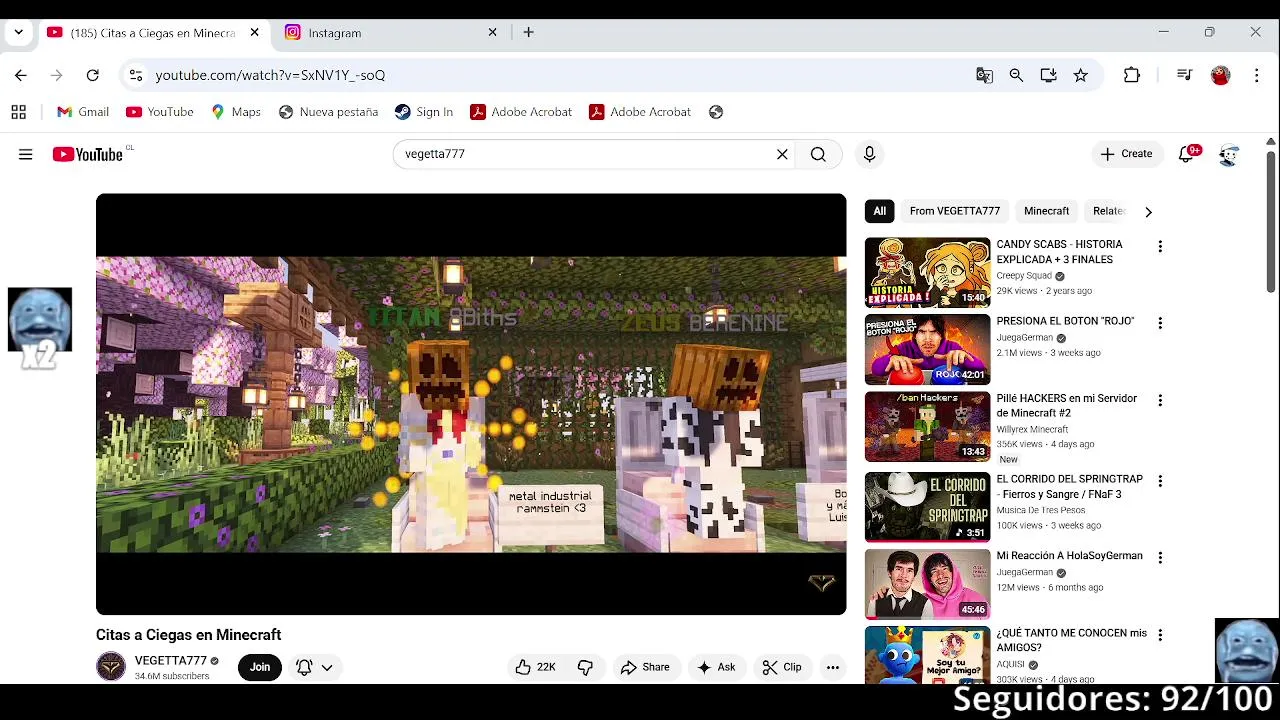Open the Maps bookmark
Viewport: 1280px width, 720px height.
click(x=236, y=112)
